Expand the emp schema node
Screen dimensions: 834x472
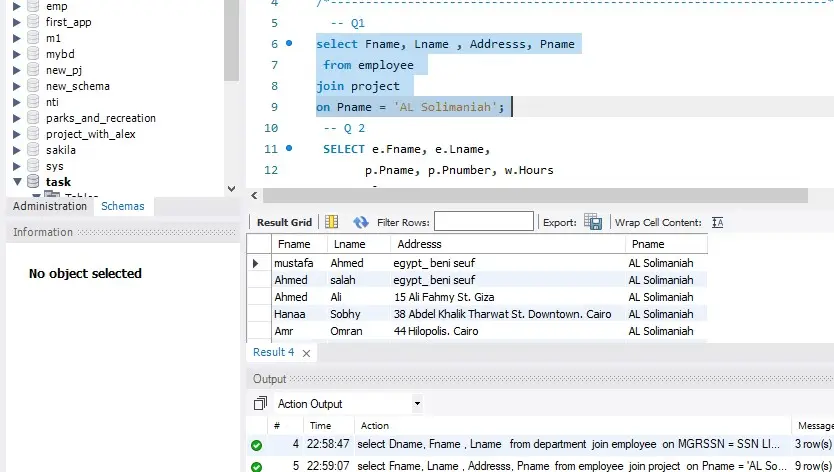17,6
